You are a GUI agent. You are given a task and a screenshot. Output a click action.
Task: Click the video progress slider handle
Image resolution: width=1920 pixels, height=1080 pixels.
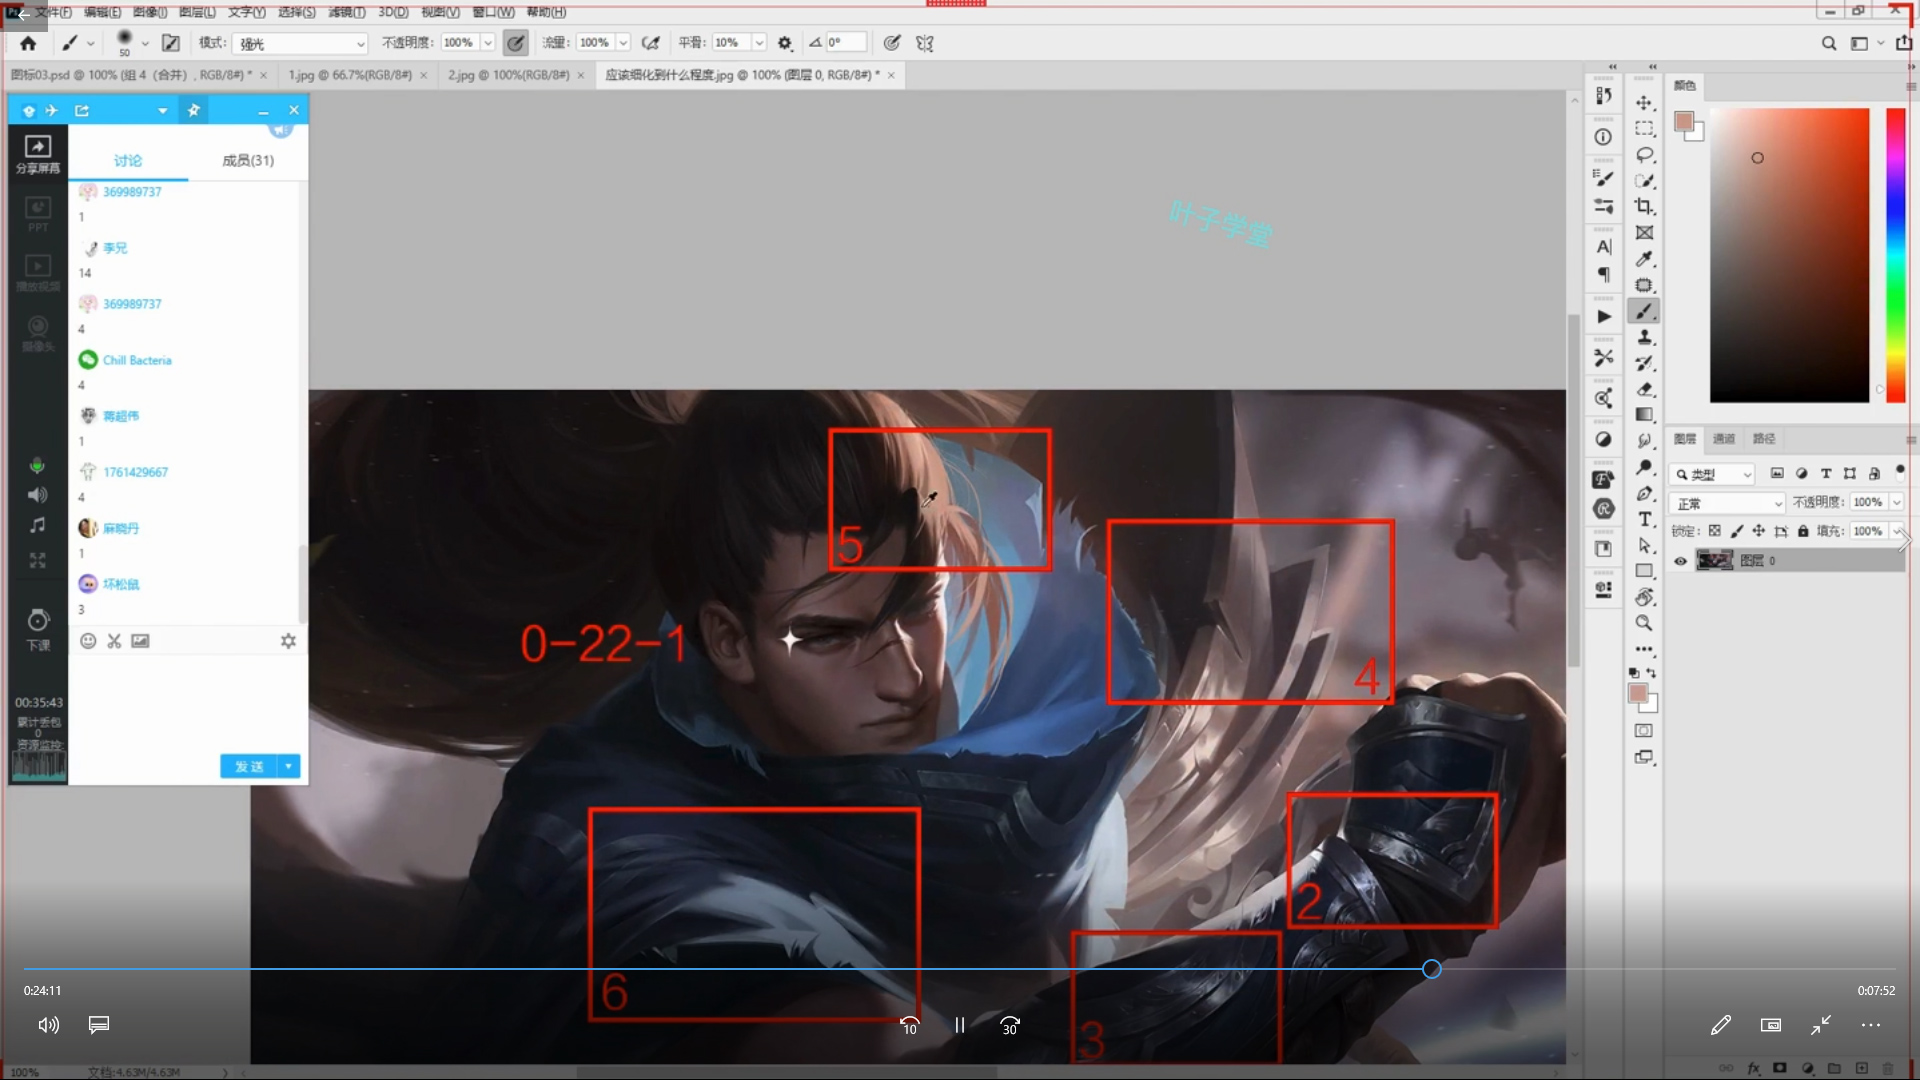point(1432,969)
